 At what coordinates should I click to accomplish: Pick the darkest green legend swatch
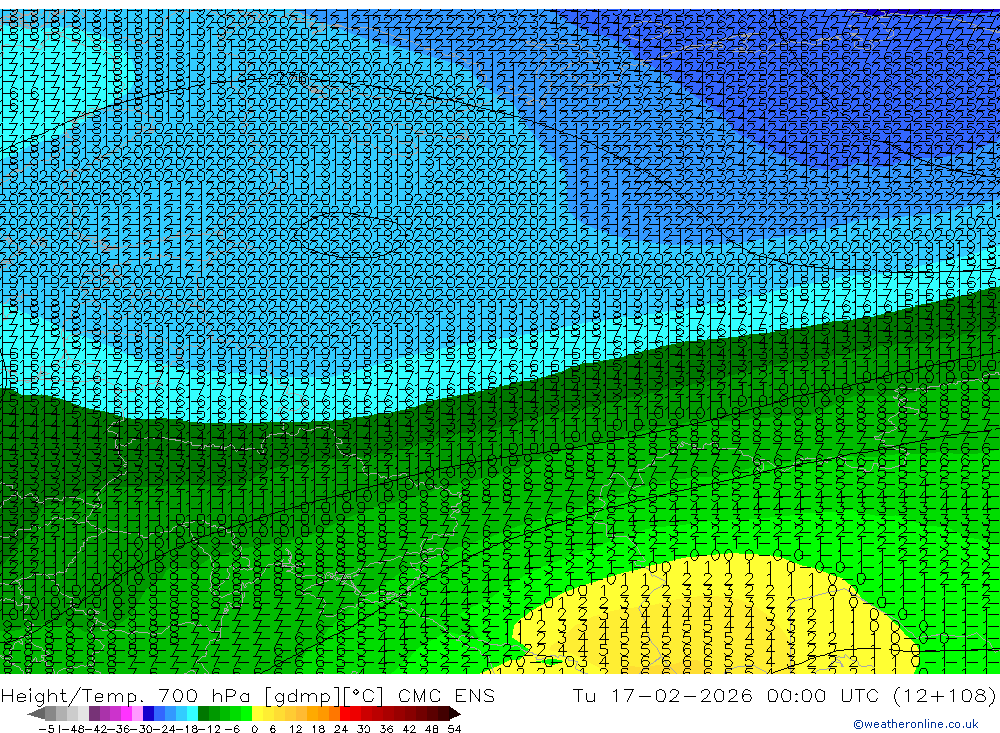click(203, 714)
